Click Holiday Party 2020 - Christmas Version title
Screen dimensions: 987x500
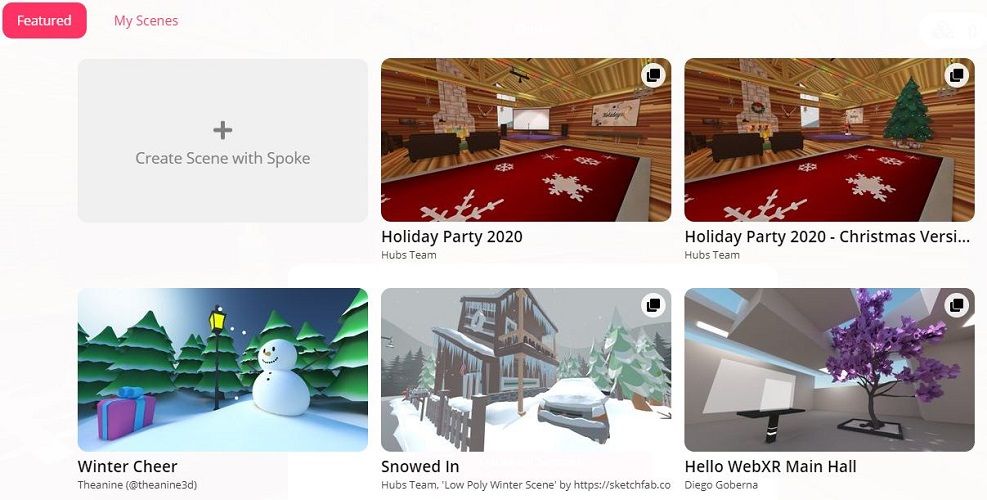pyautogui.click(x=827, y=237)
